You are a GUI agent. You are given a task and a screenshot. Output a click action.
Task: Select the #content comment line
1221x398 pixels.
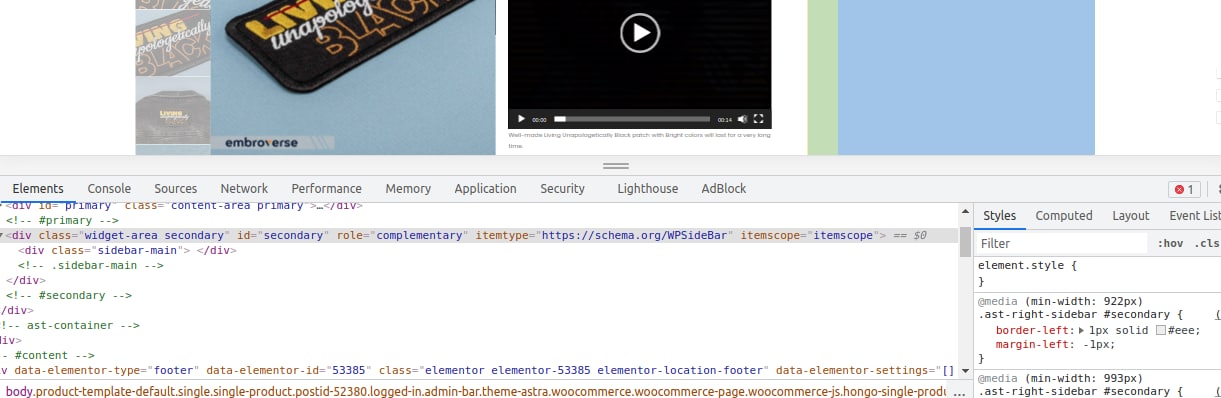point(47,355)
